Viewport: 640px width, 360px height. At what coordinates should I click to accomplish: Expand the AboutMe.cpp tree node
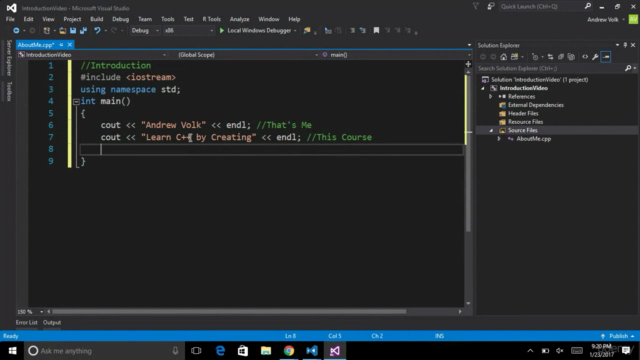[499, 139]
